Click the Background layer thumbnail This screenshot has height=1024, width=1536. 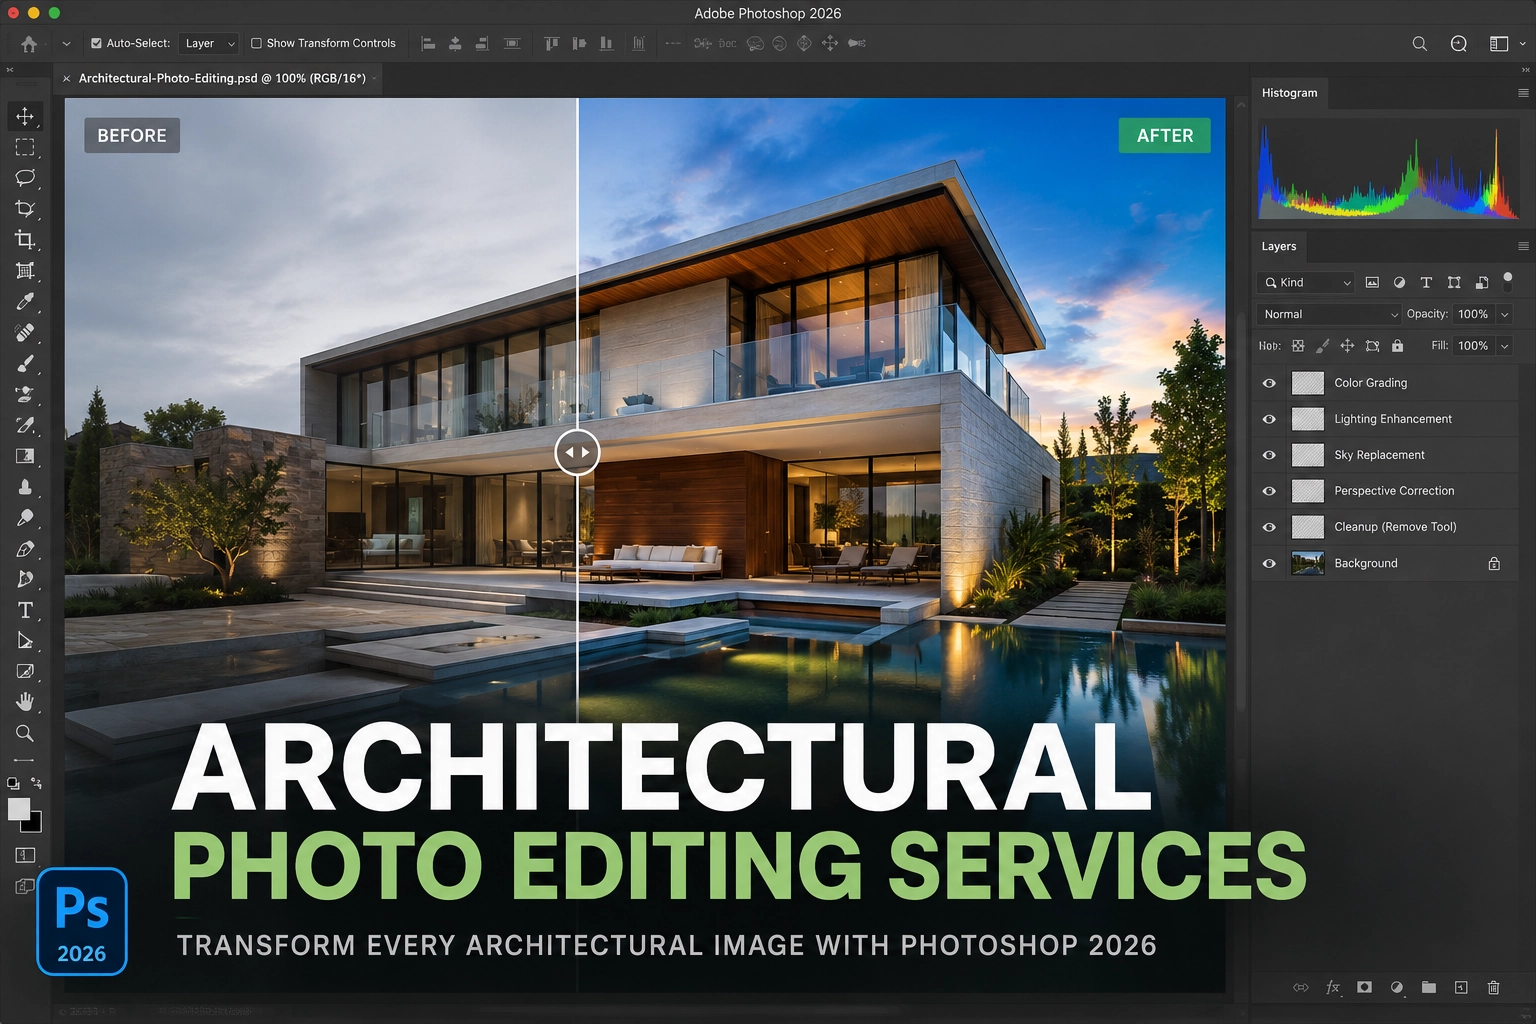pos(1308,563)
